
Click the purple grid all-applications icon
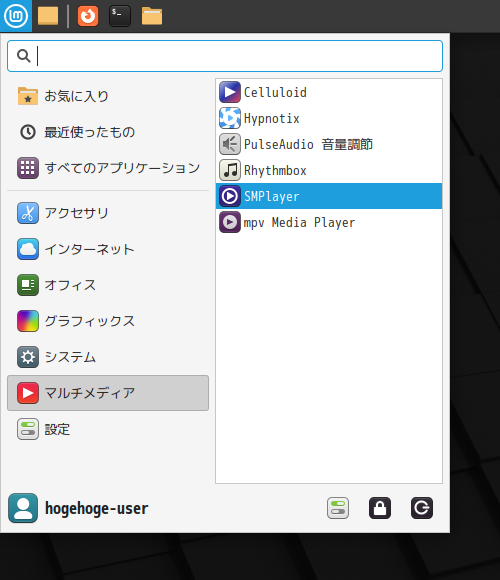pyautogui.click(x=28, y=168)
